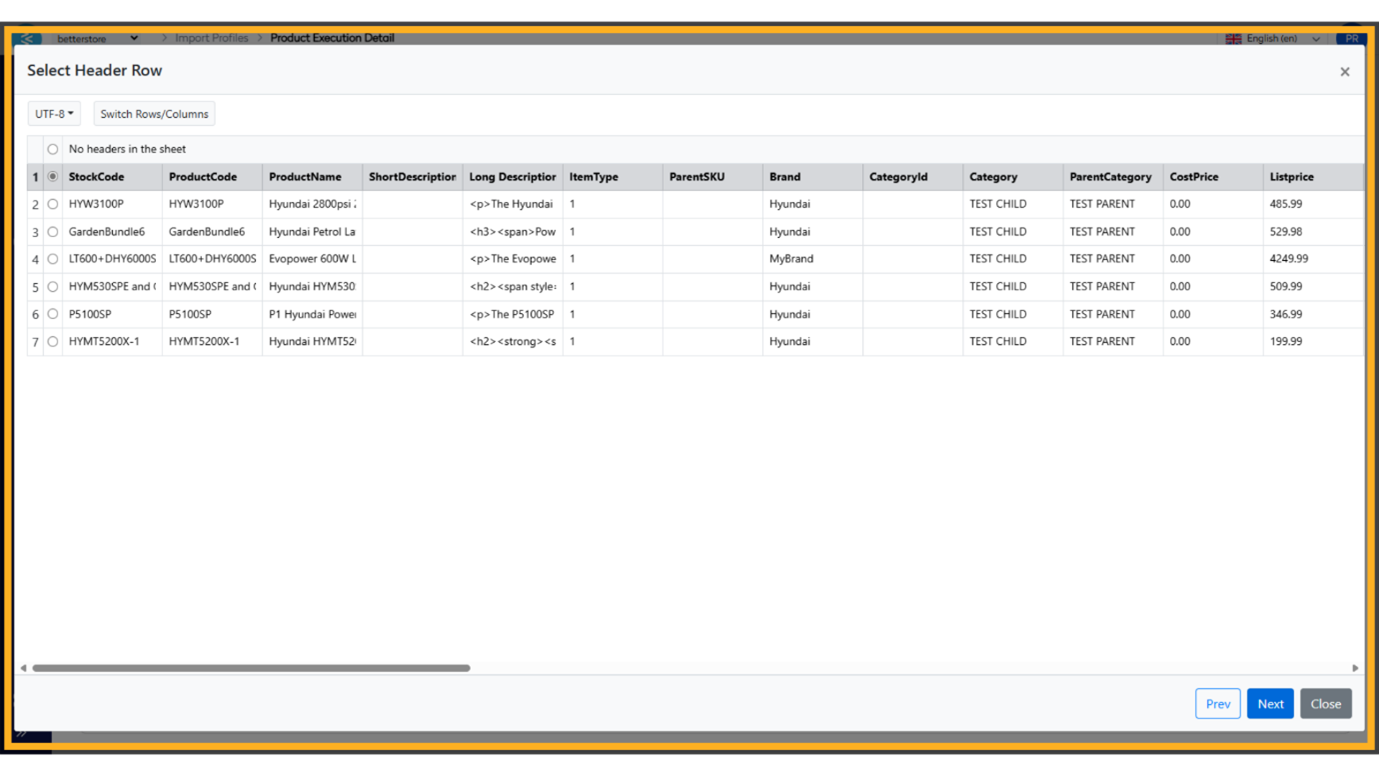Click the Prev button
The width and height of the screenshot is (1379, 776).
coord(1217,704)
